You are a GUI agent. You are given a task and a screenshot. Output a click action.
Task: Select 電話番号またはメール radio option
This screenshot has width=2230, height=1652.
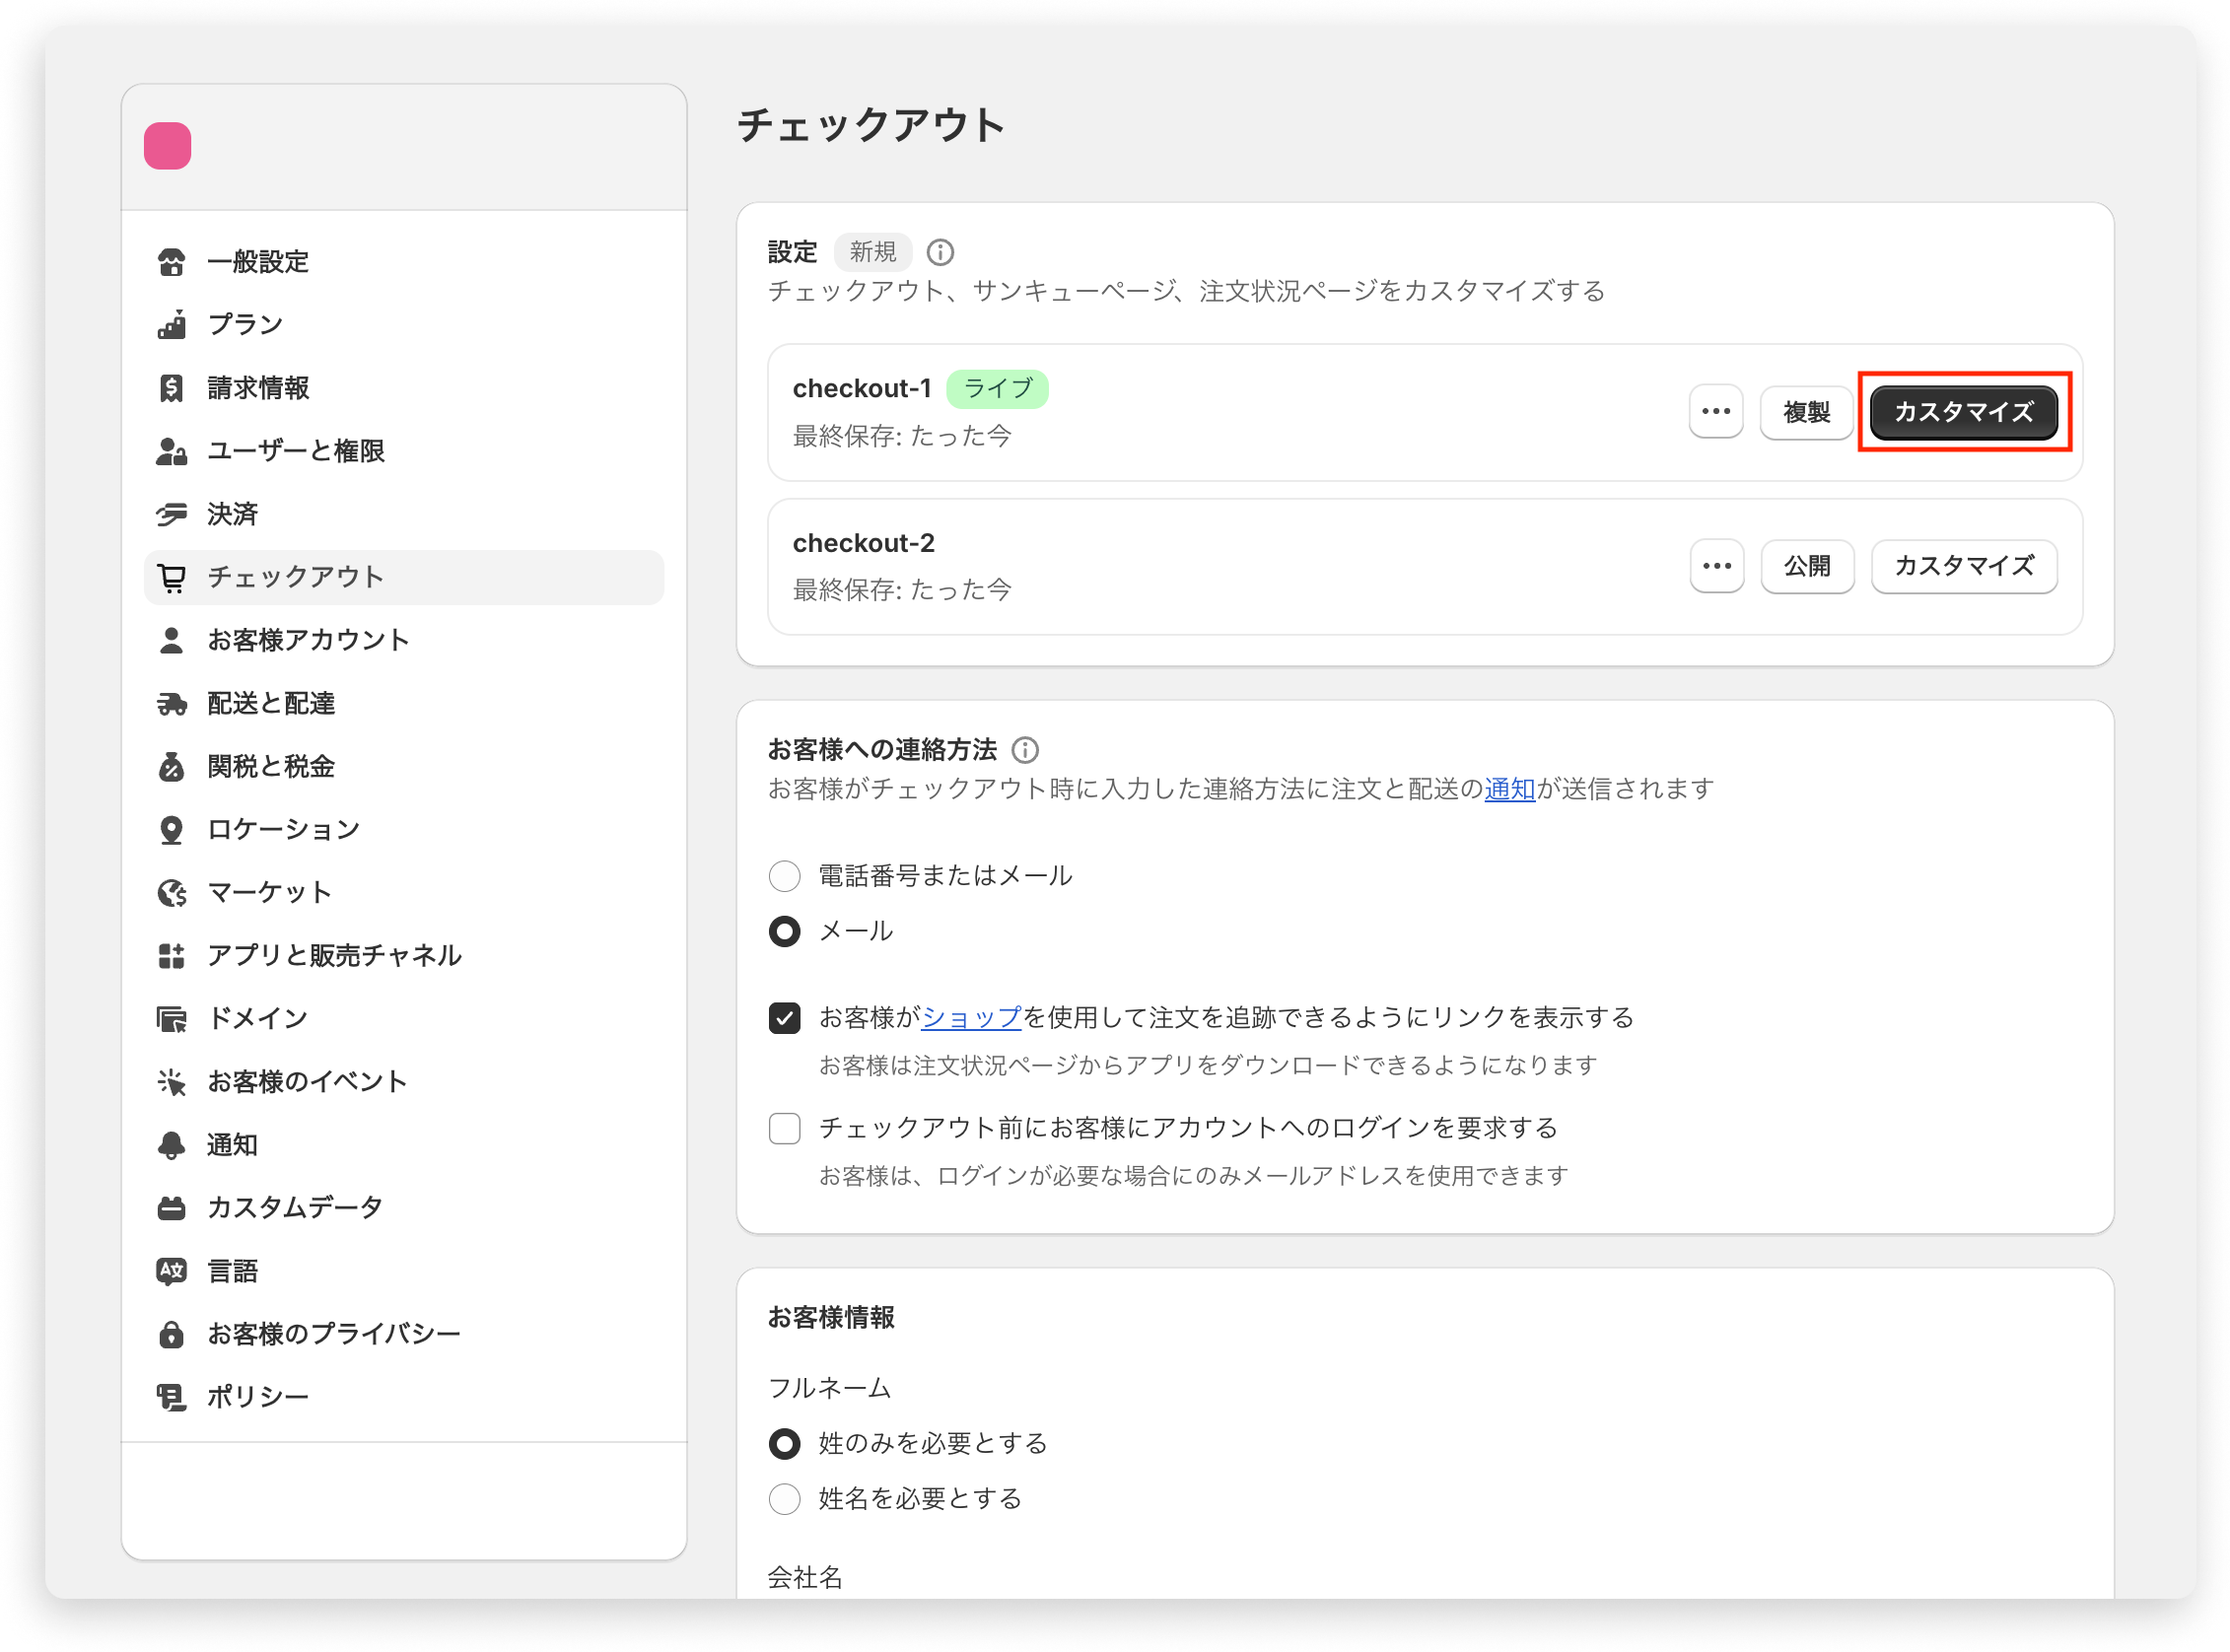point(784,876)
